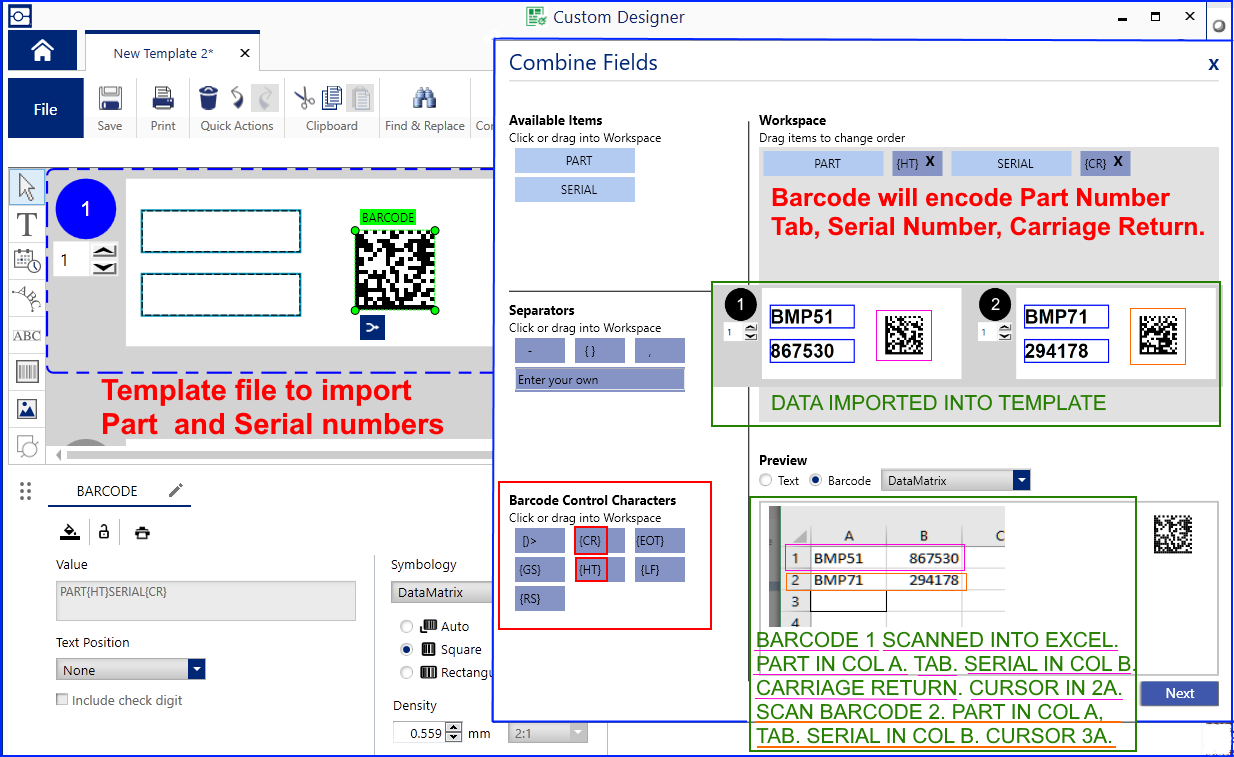
Task: Add SERIAL from Available Items
Action: (x=575, y=189)
